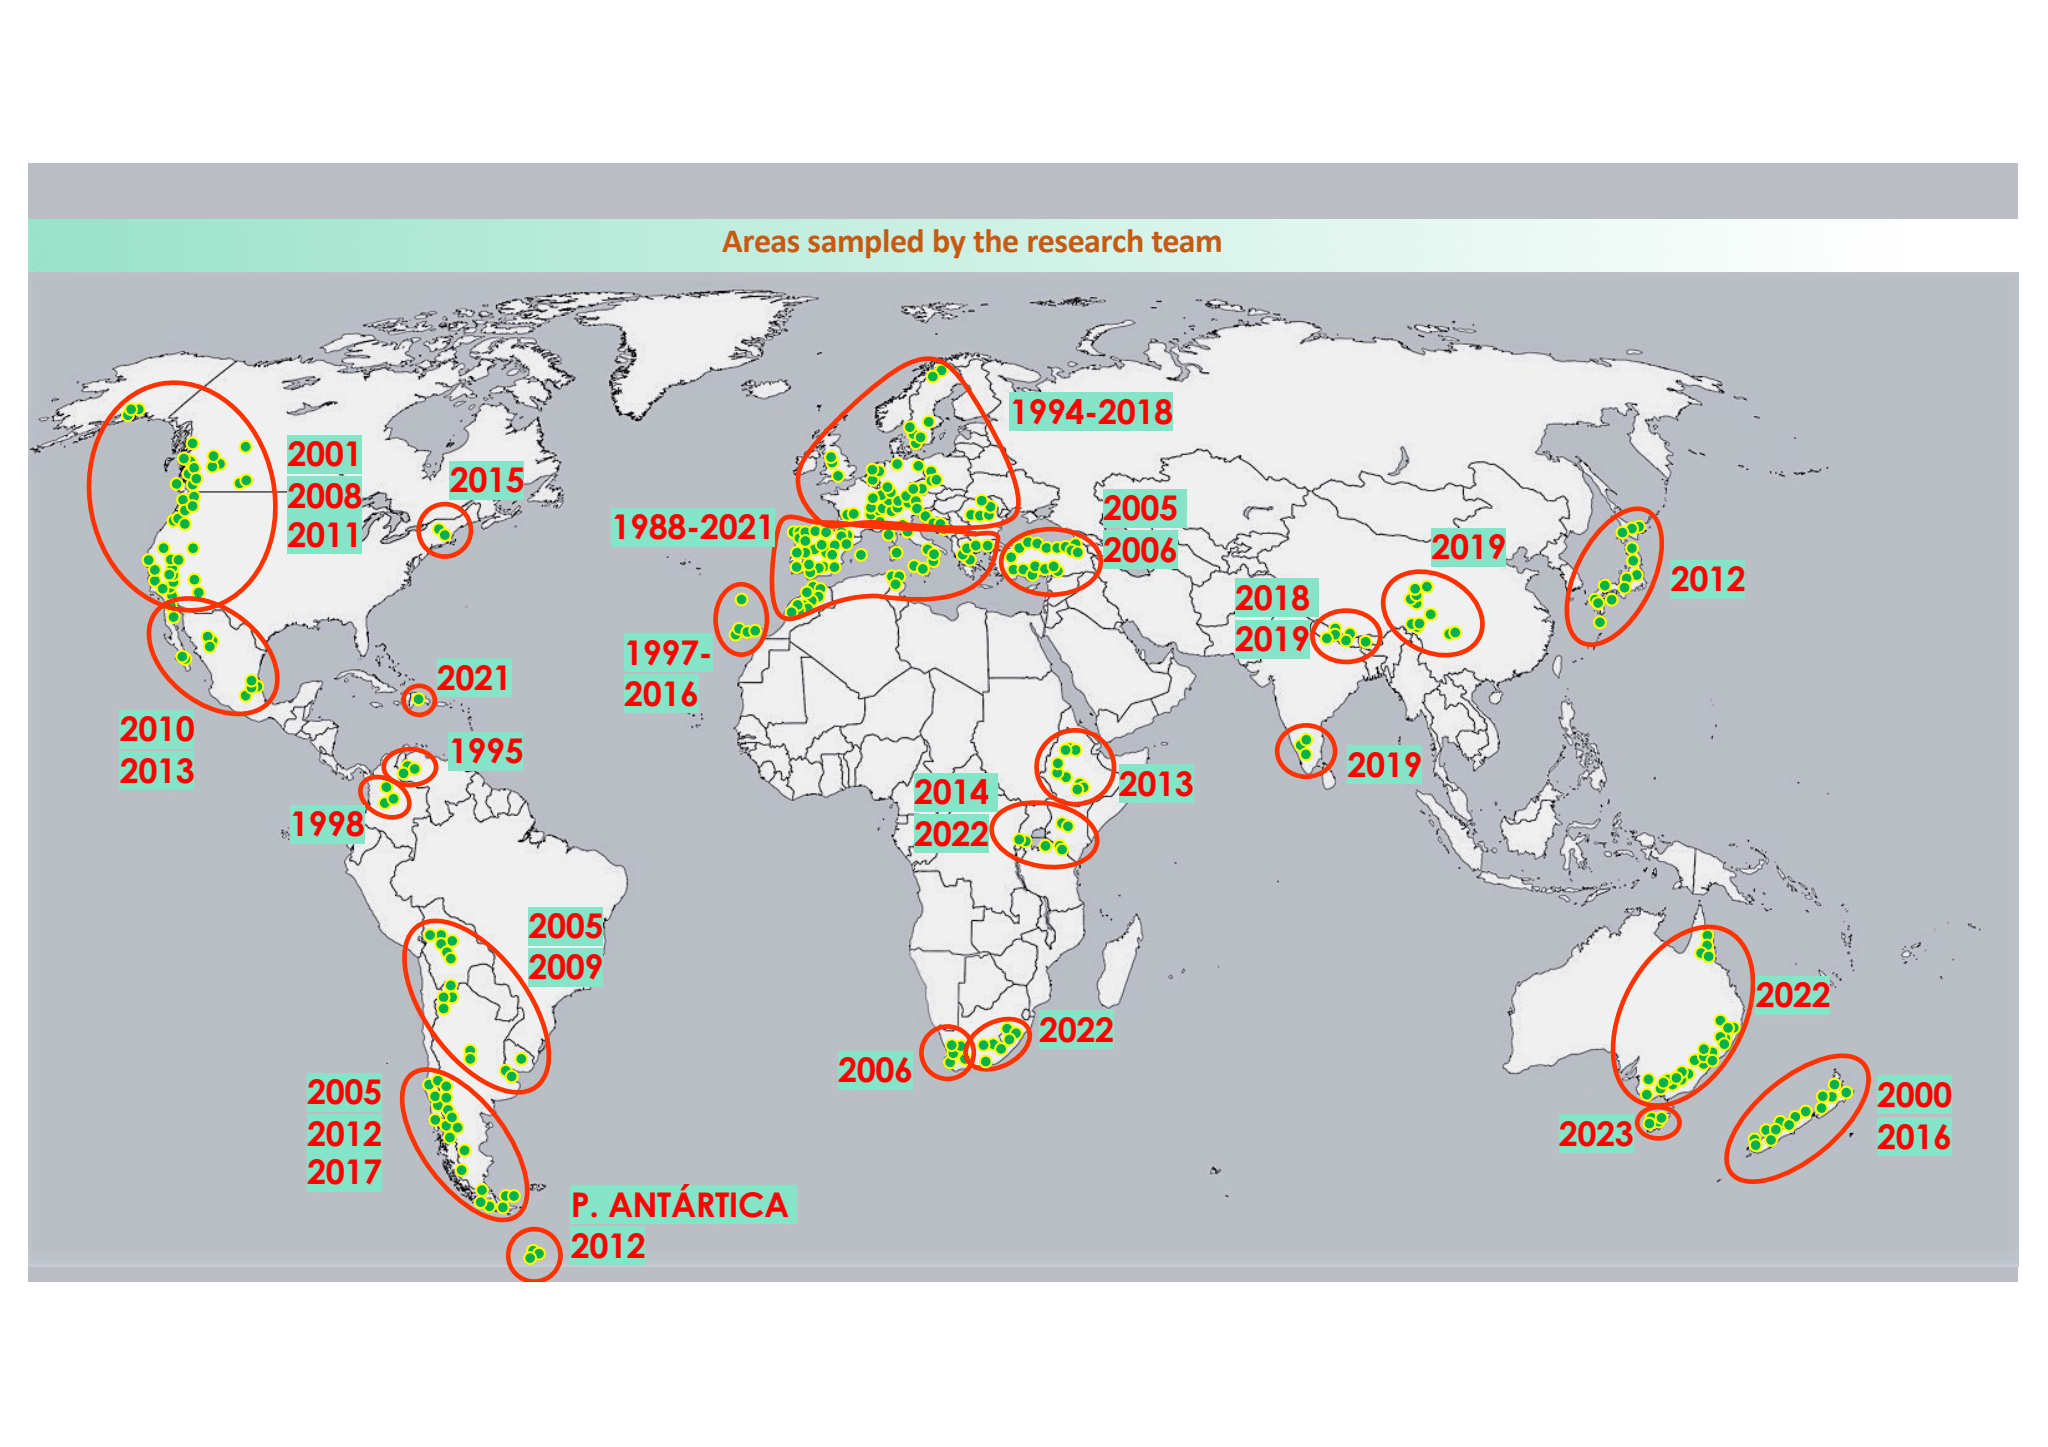This screenshot has width=2048, height=1447.
Task: Select the "2013" label near East Africa
Action: coord(1156,784)
